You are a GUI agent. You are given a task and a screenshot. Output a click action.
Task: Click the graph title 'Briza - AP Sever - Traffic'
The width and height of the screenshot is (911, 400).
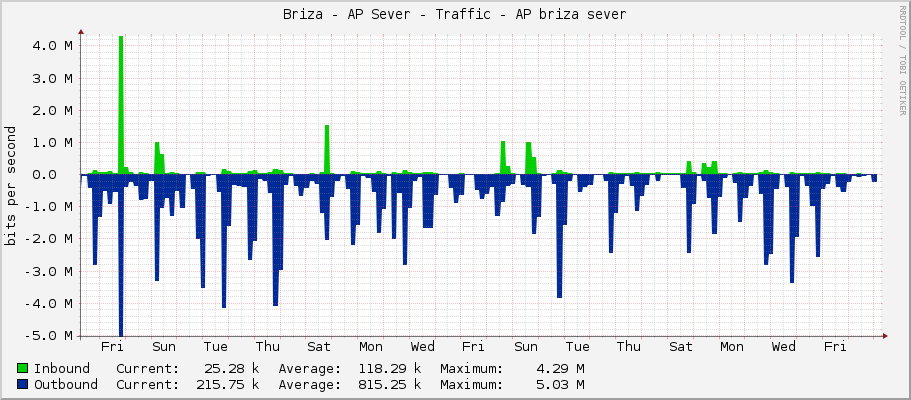point(394,14)
